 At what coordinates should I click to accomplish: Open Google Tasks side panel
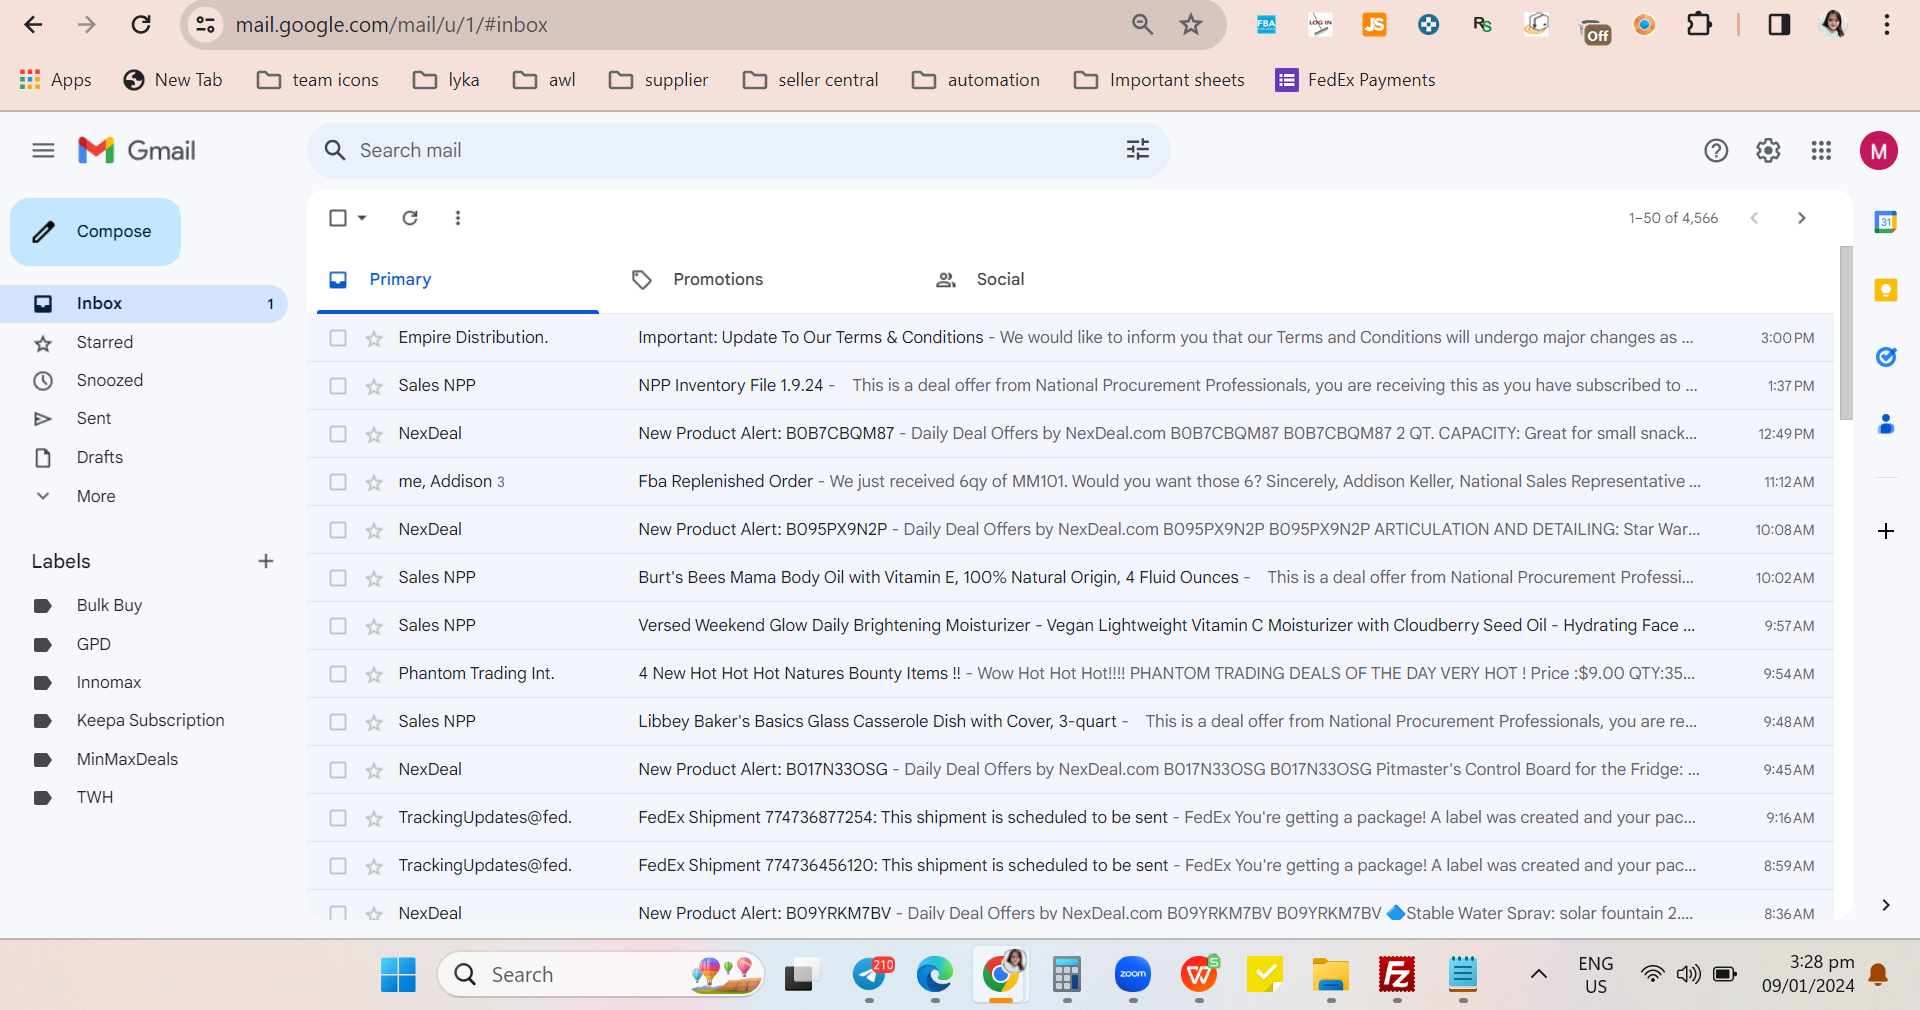click(1886, 357)
